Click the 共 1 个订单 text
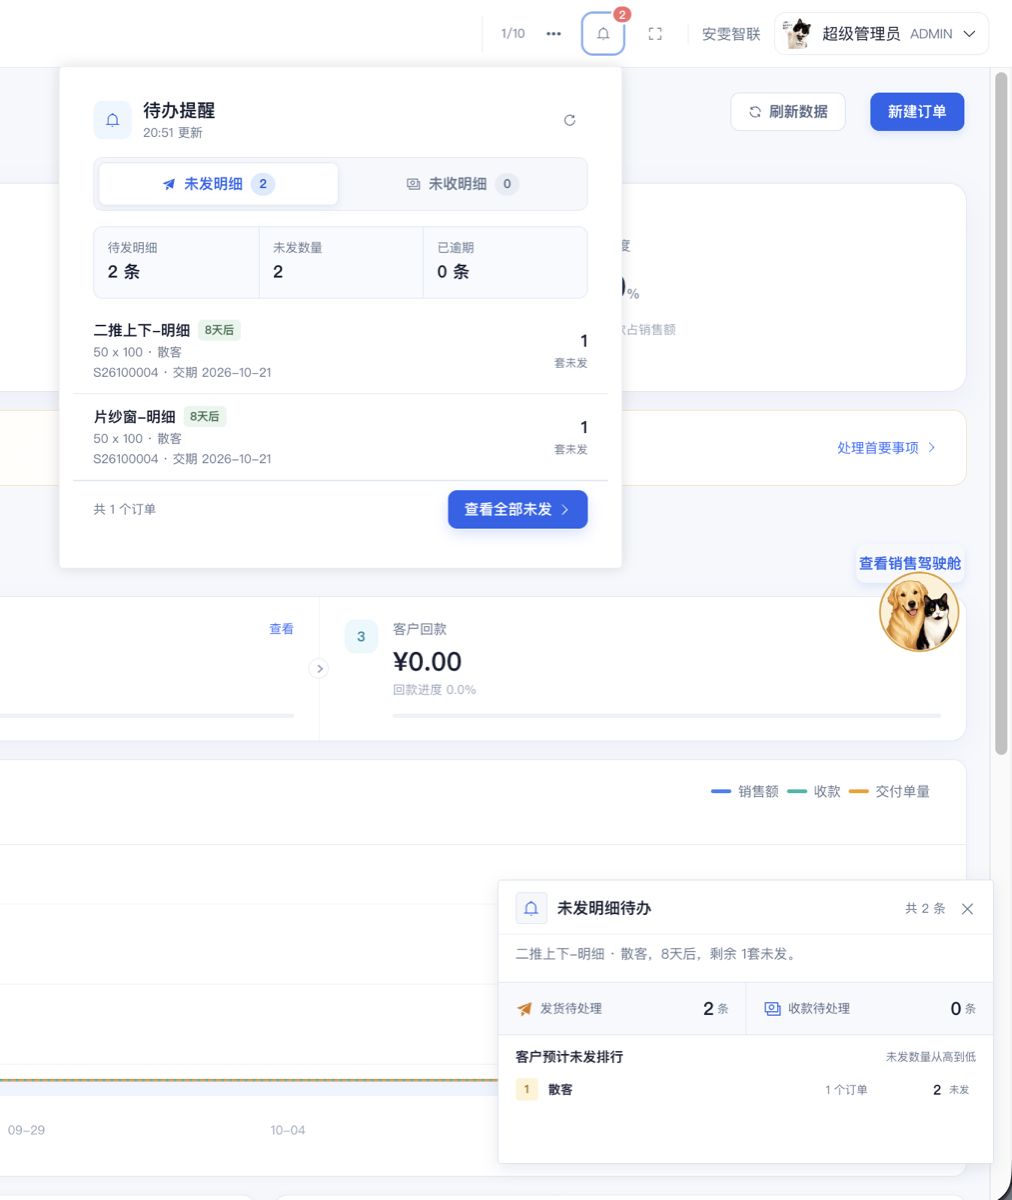 (125, 509)
